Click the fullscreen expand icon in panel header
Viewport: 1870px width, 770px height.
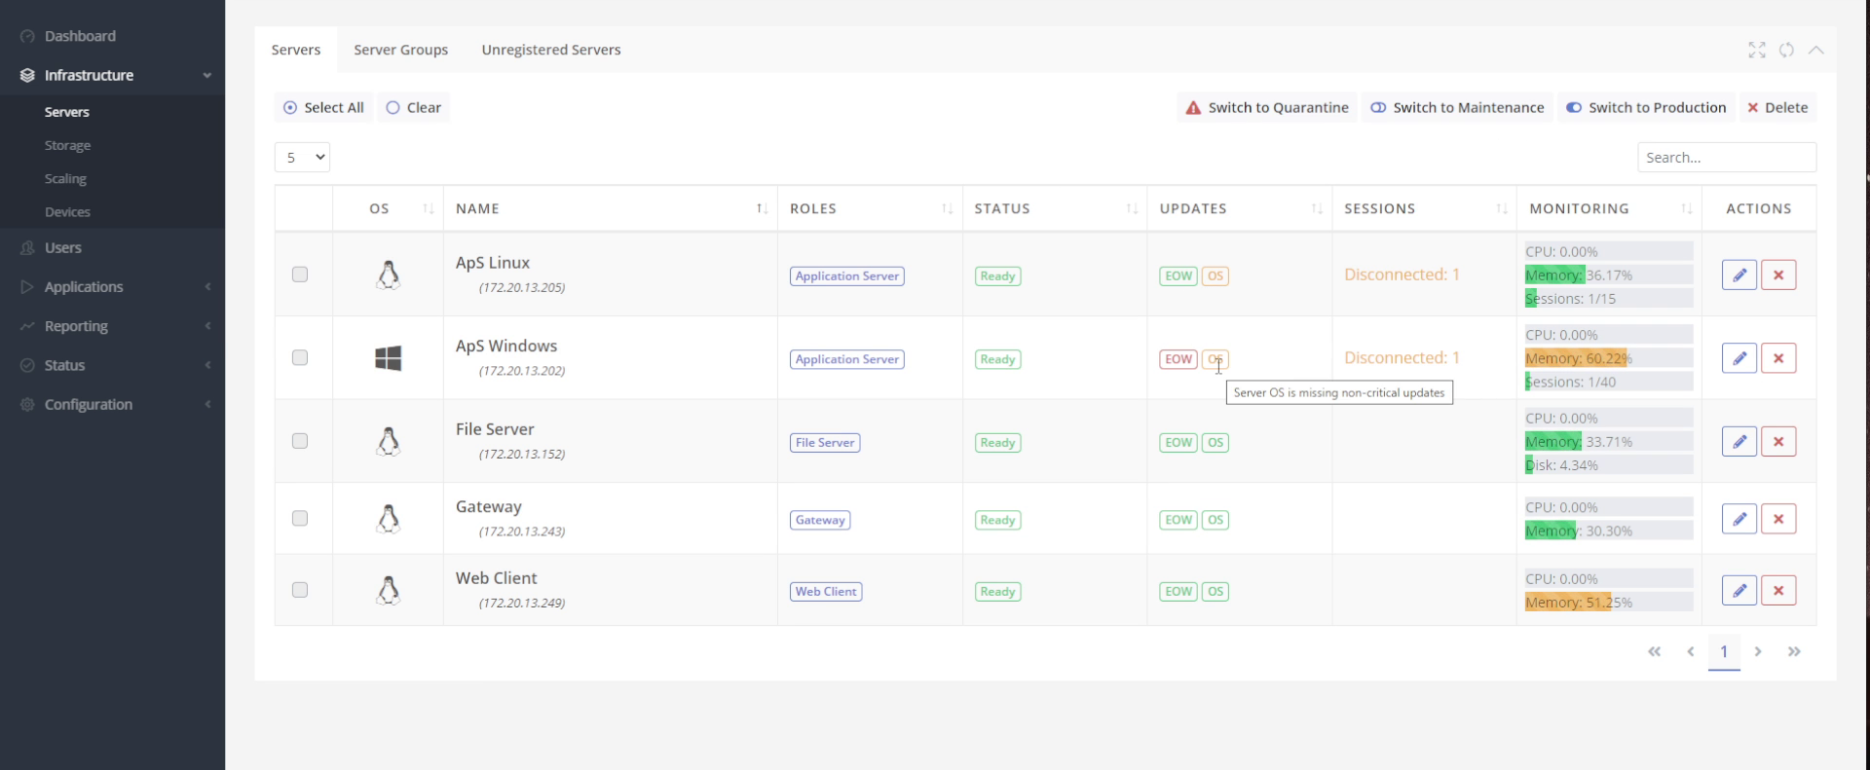pyautogui.click(x=1756, y=50)
